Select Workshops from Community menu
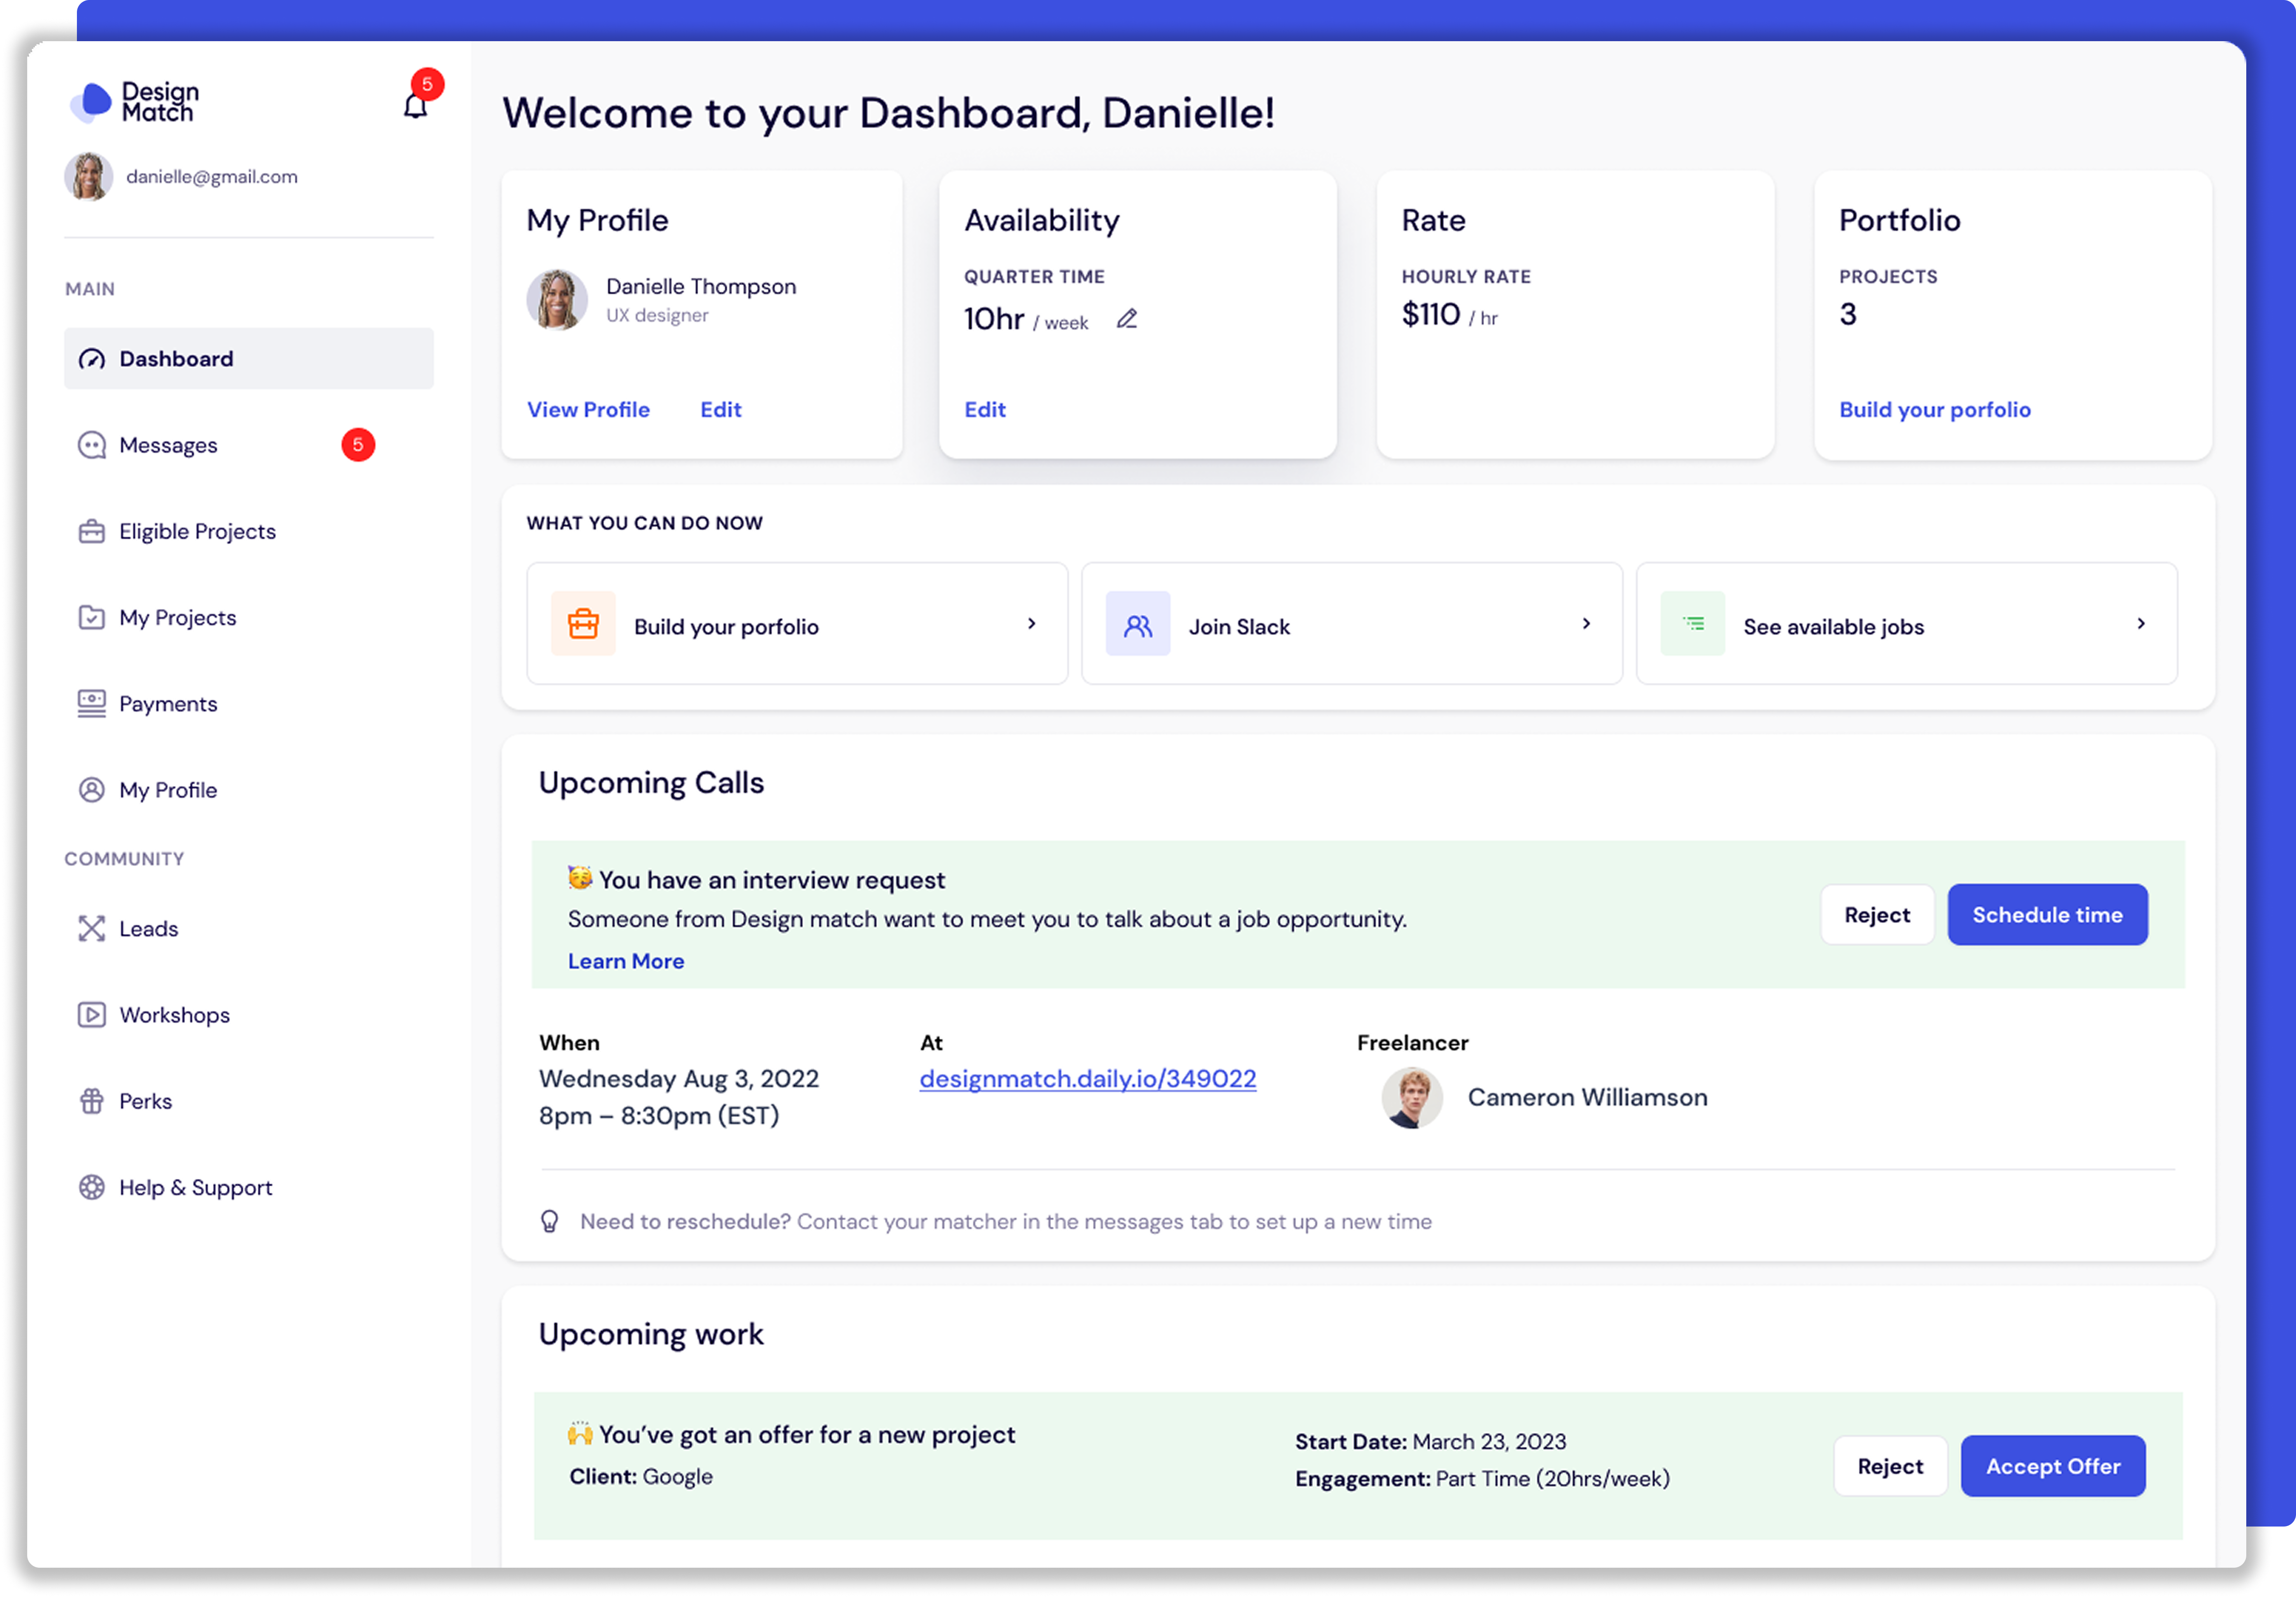This screenshot has width=2296, height=1598. [174, 1015]
